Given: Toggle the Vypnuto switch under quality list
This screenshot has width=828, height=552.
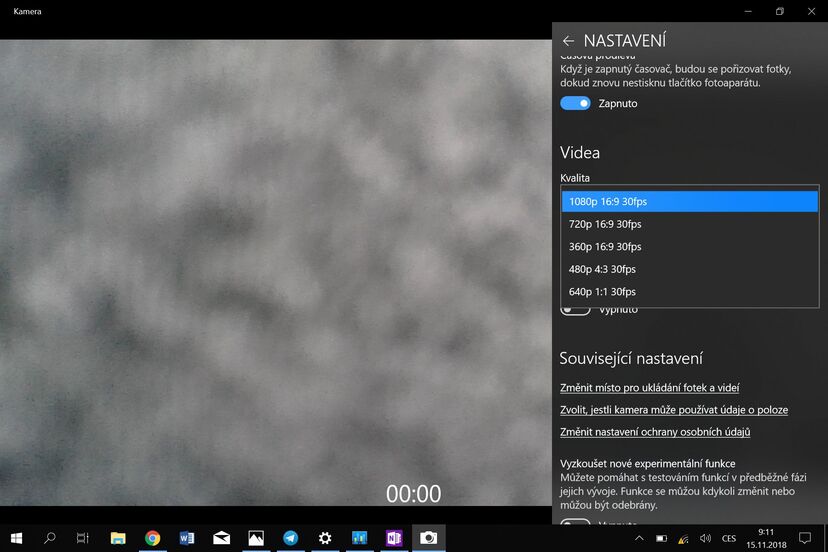Looking at the screenshot, I should [x=575, y=311].
